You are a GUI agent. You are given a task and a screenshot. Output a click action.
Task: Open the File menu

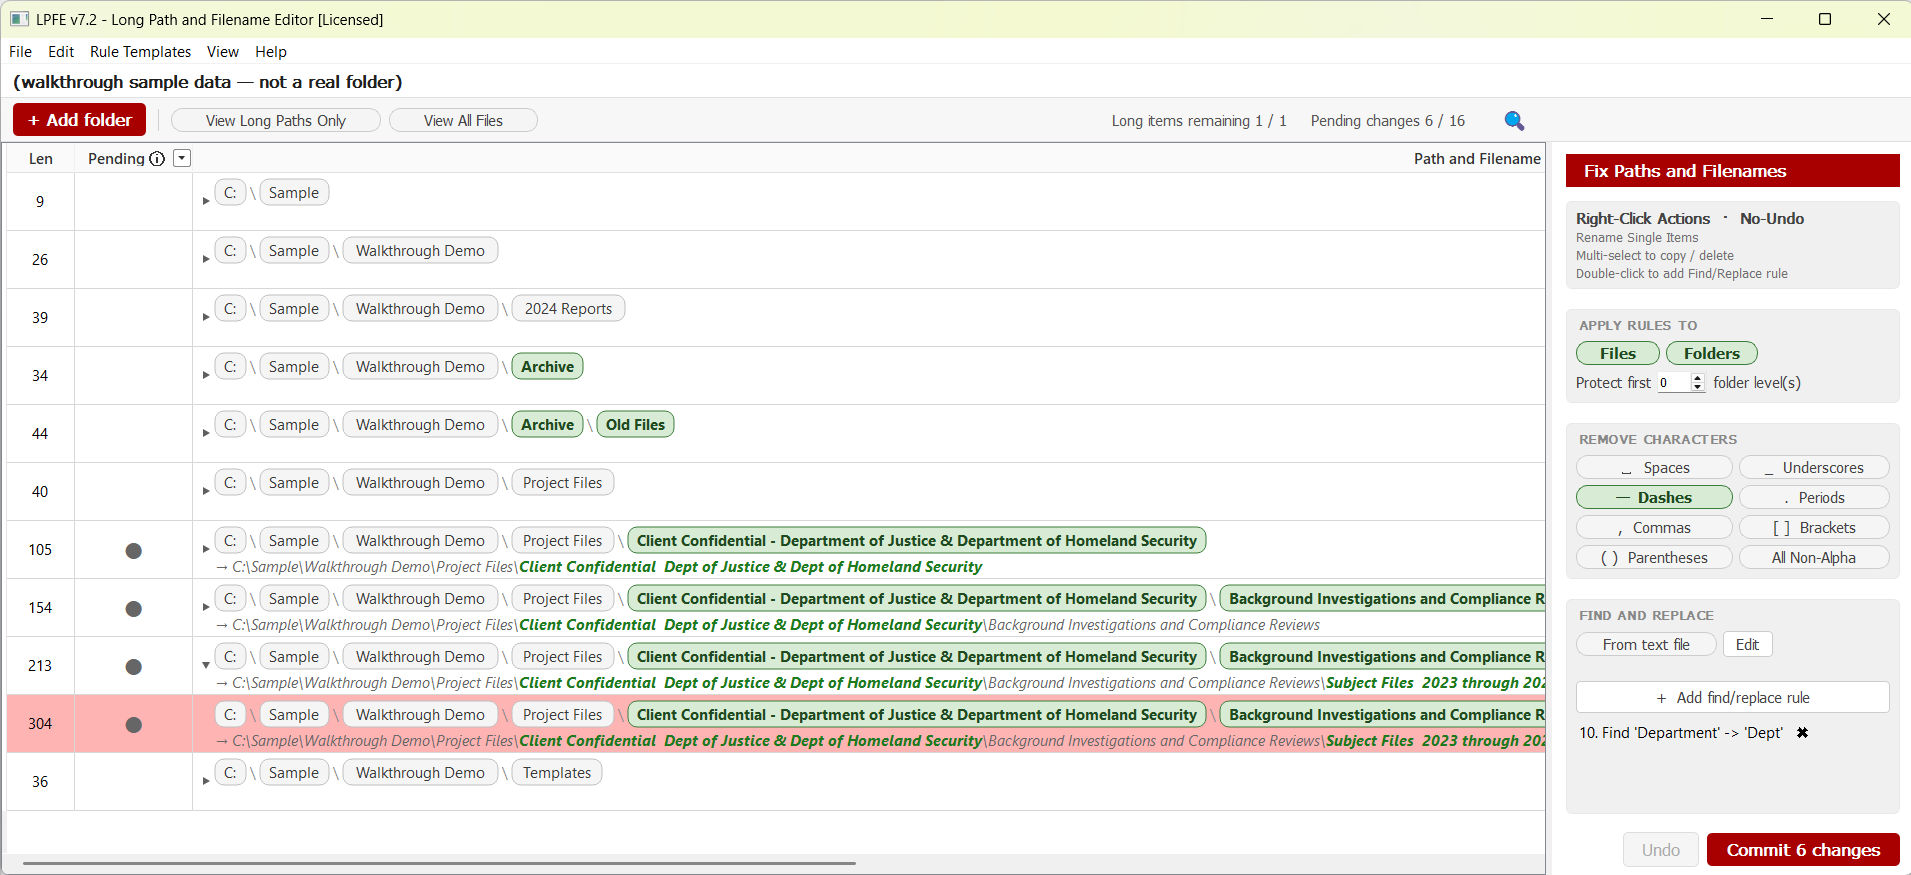coord(20,52)
